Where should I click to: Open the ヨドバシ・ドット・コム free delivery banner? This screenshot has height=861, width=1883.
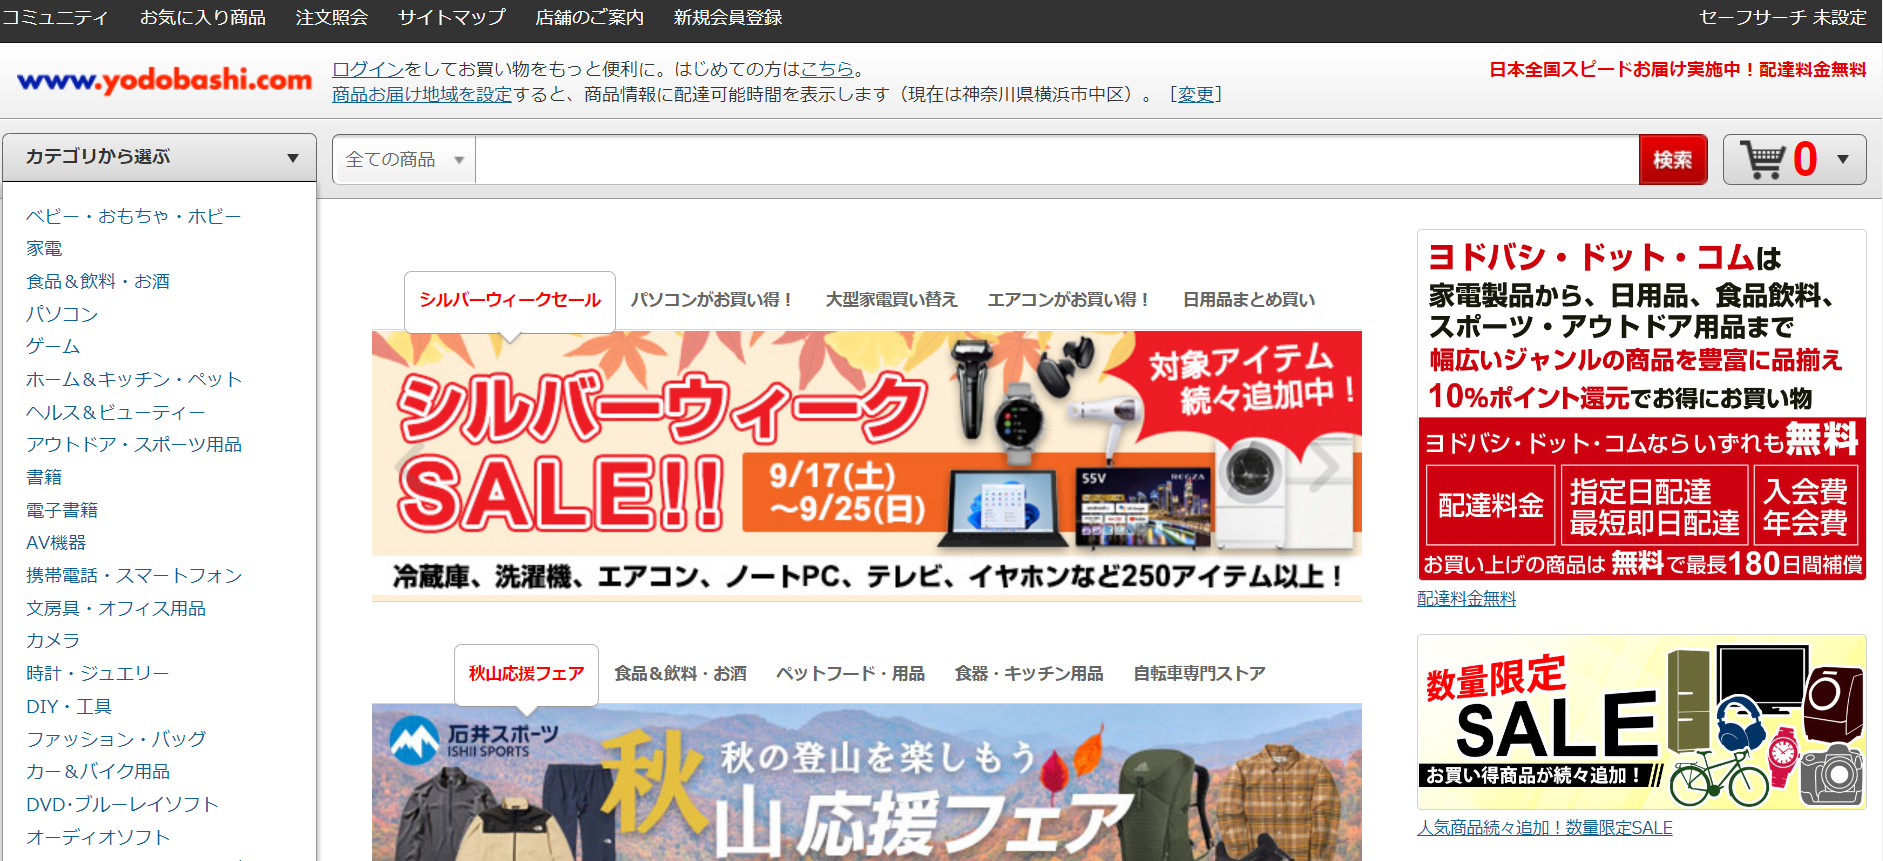tap(1642, 405)
